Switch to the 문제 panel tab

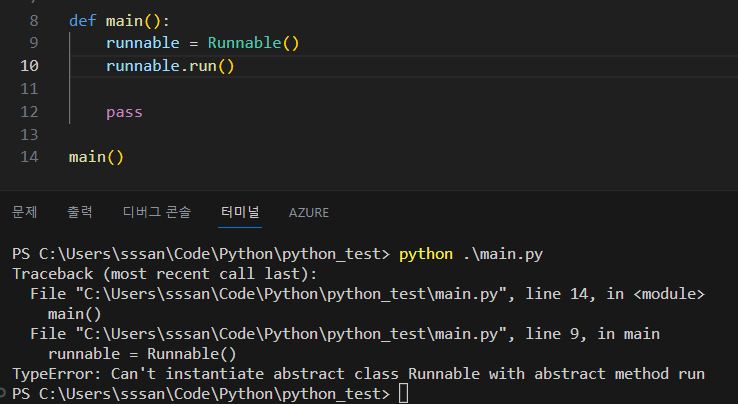24,212
